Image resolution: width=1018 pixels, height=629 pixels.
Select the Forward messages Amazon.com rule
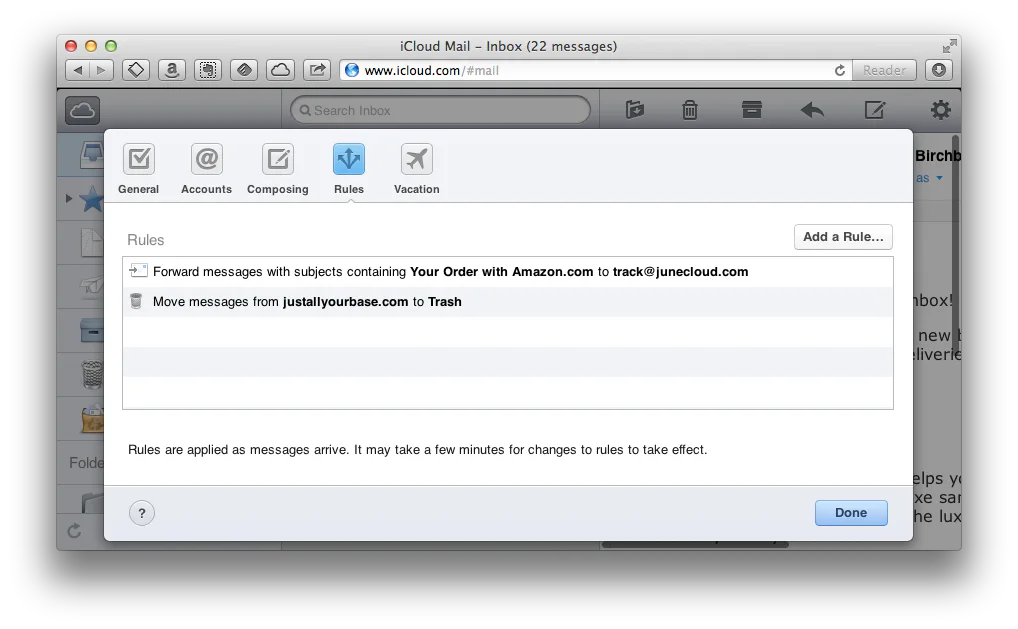[508, 272]
